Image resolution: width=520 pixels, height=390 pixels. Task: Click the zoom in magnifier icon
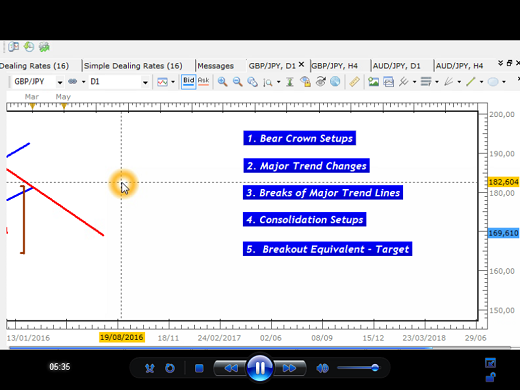click(222, 82)
